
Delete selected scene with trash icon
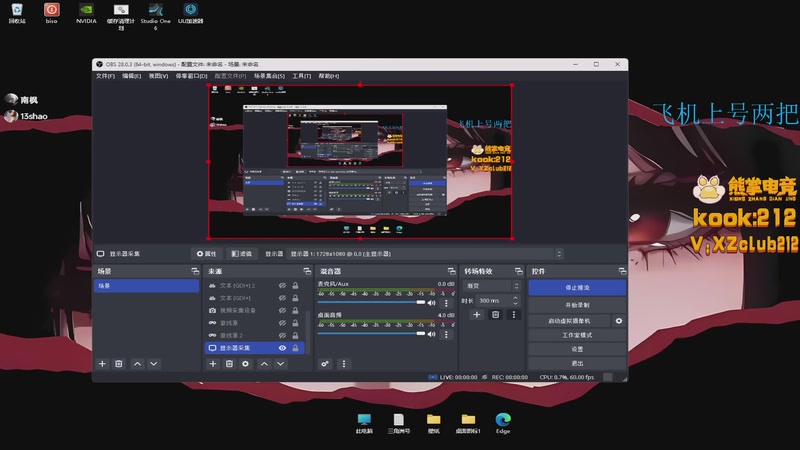click(118, 364)
